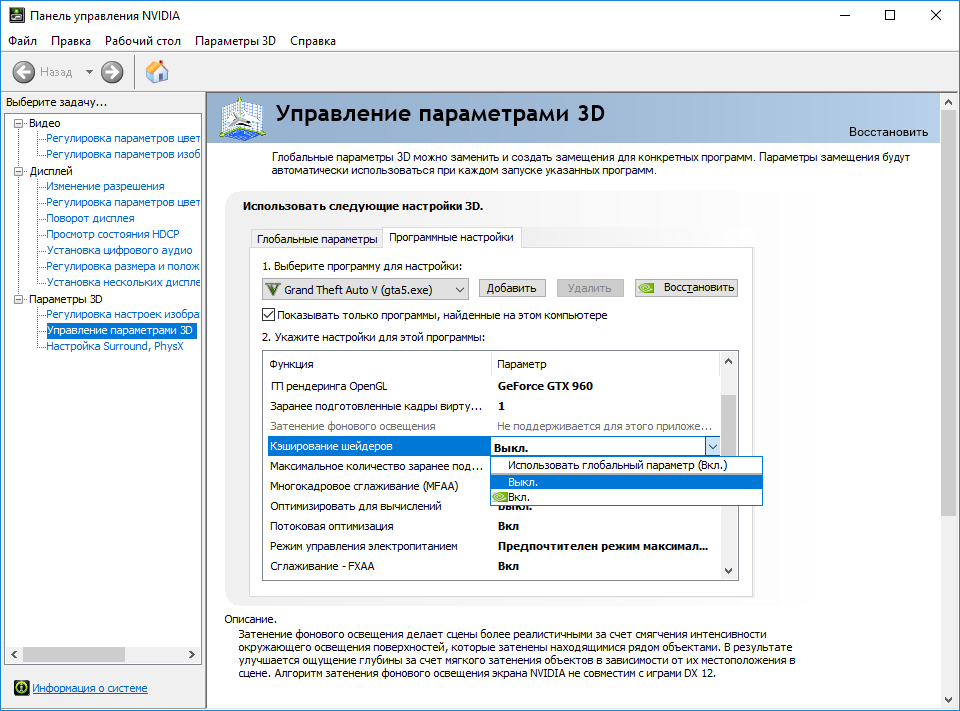Image resolution: width=960 pixels, height=711 pixels.
Task: Click the task tree horizontal scrollbar thumb
Action: [73, 655]
